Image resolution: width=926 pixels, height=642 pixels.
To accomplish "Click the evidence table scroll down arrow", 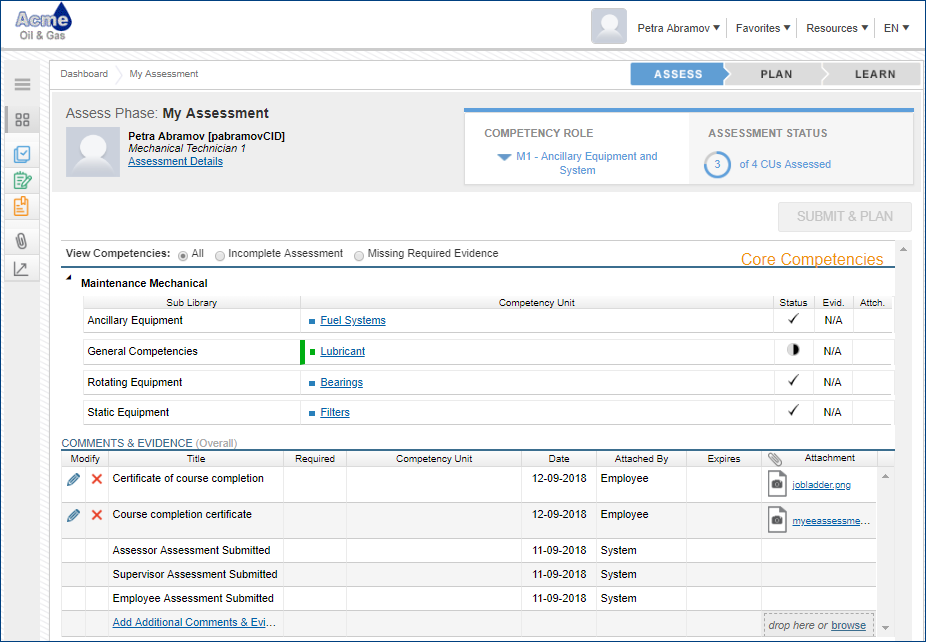I will click(885, 628).
